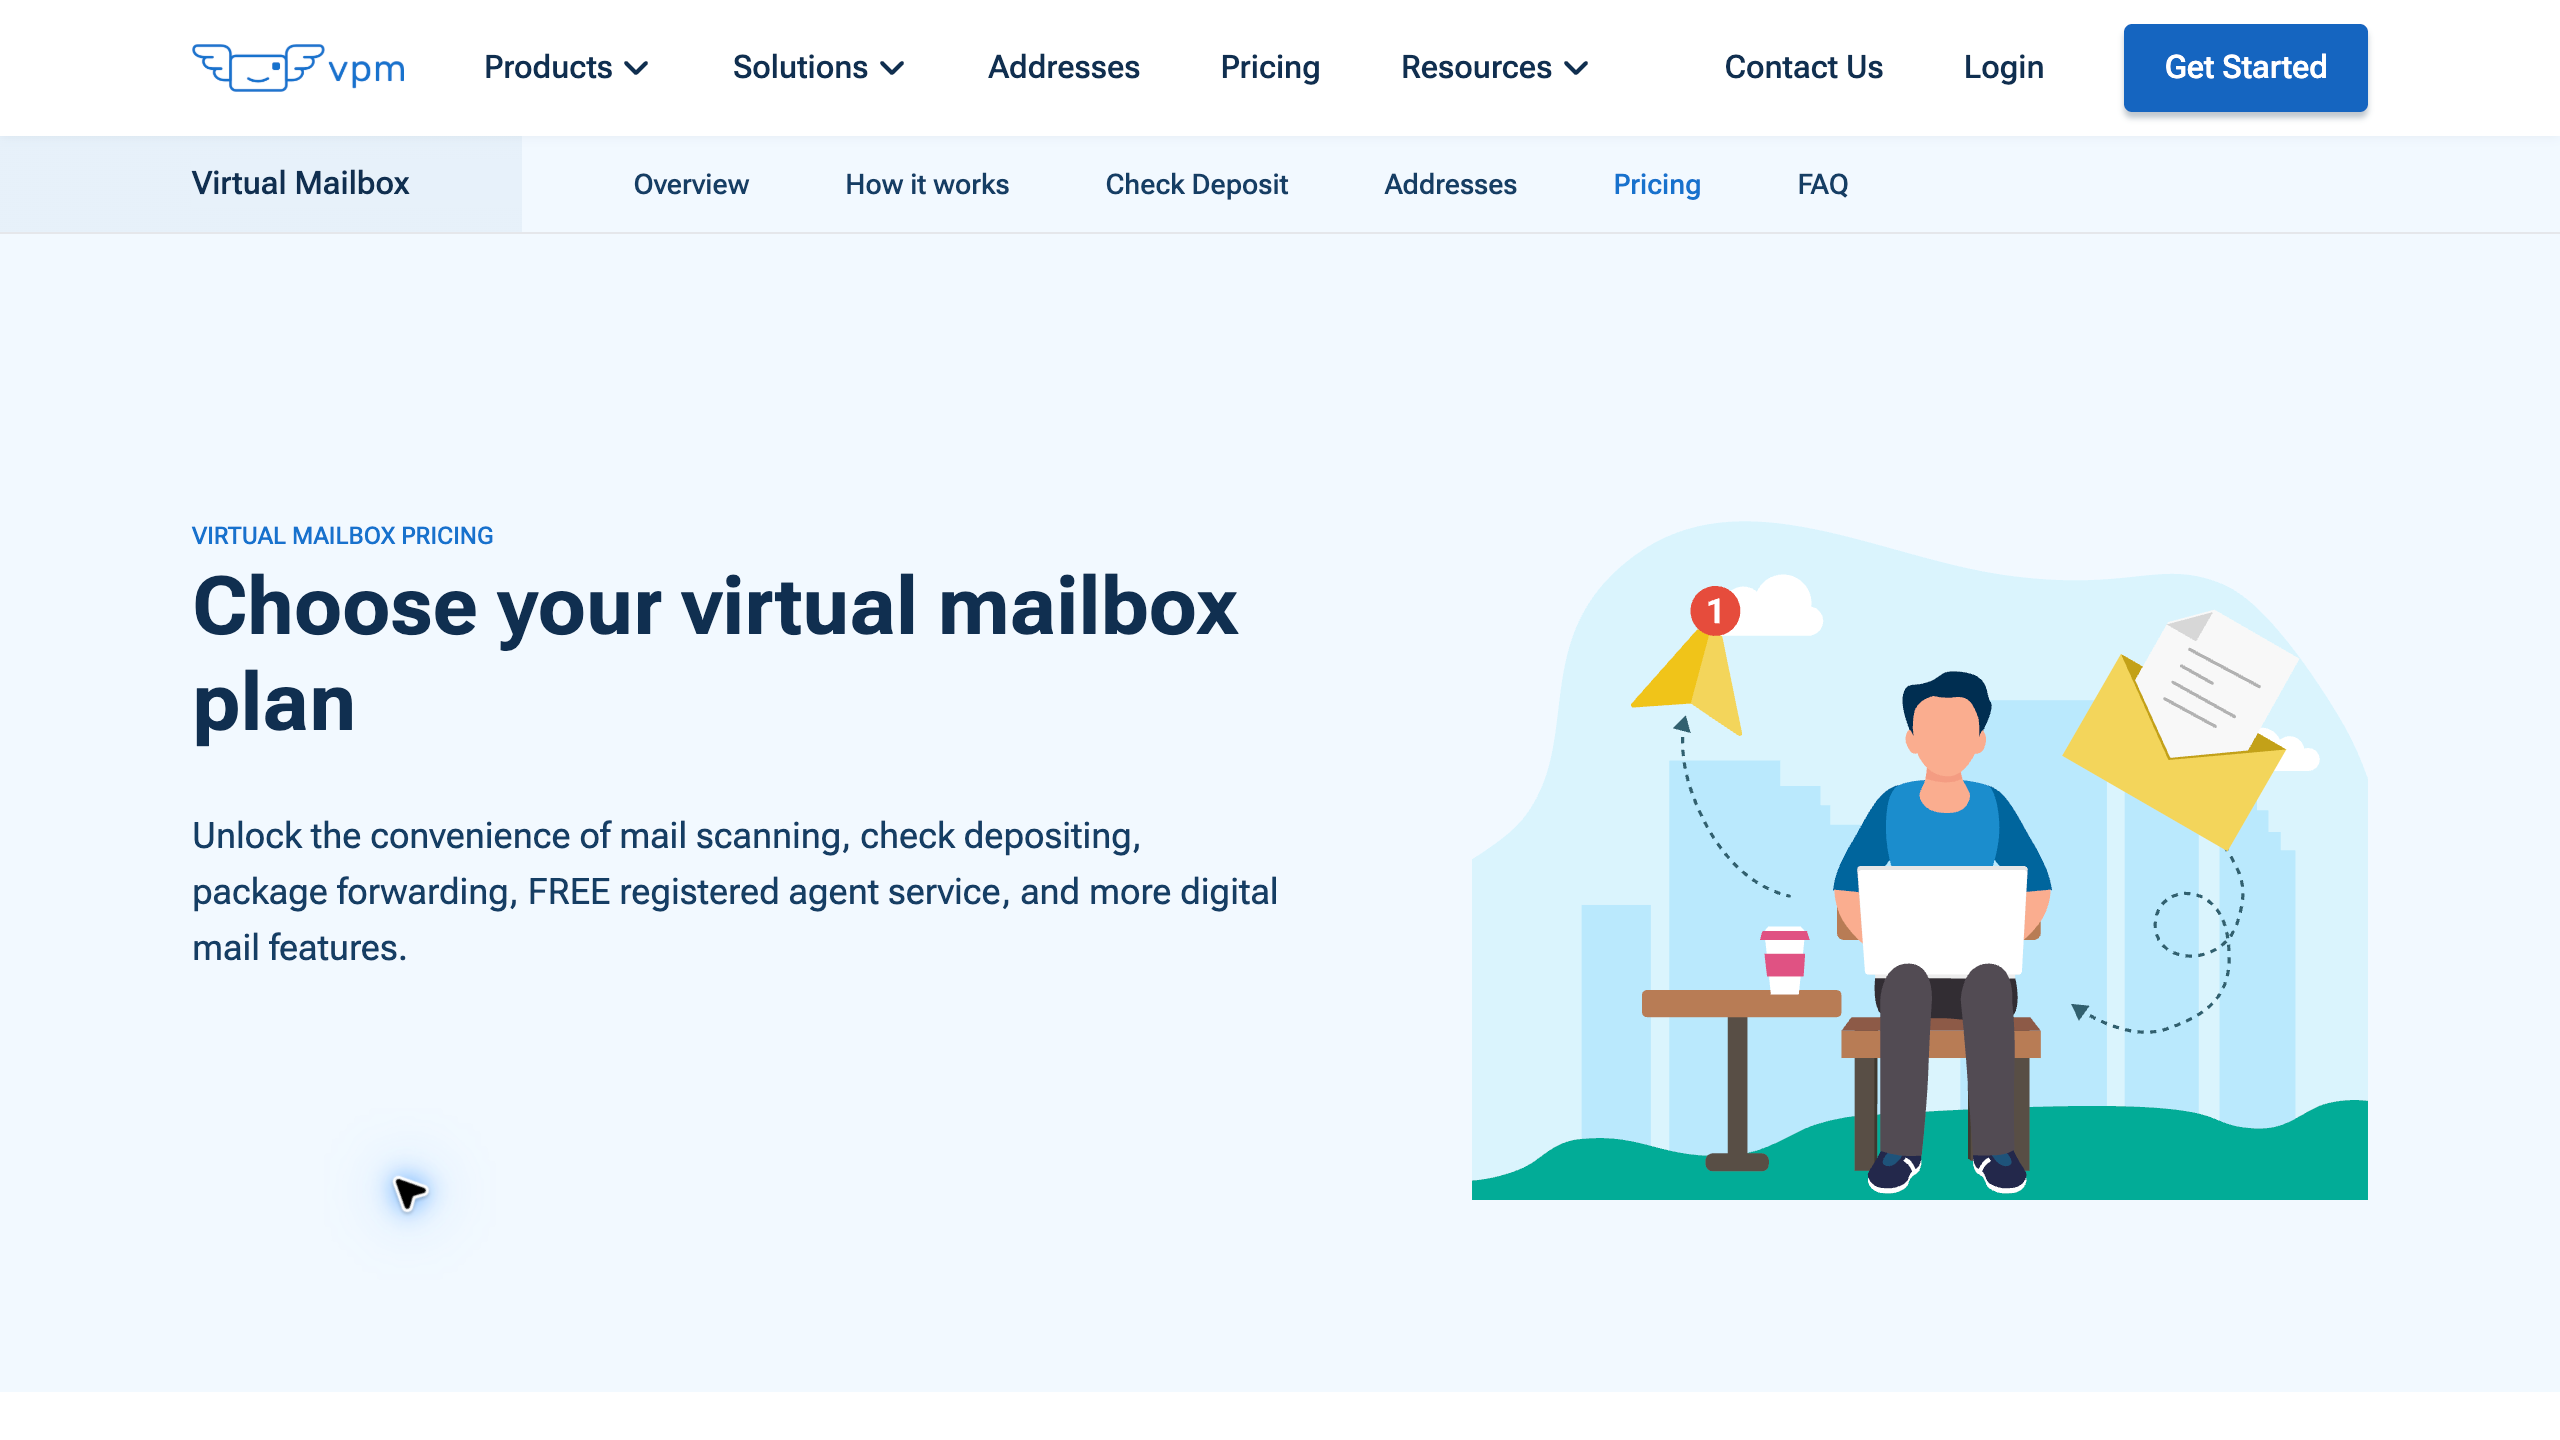Open the Solutions dropdown menu
2560x1440 pixels.
click(x=819, y=67)
